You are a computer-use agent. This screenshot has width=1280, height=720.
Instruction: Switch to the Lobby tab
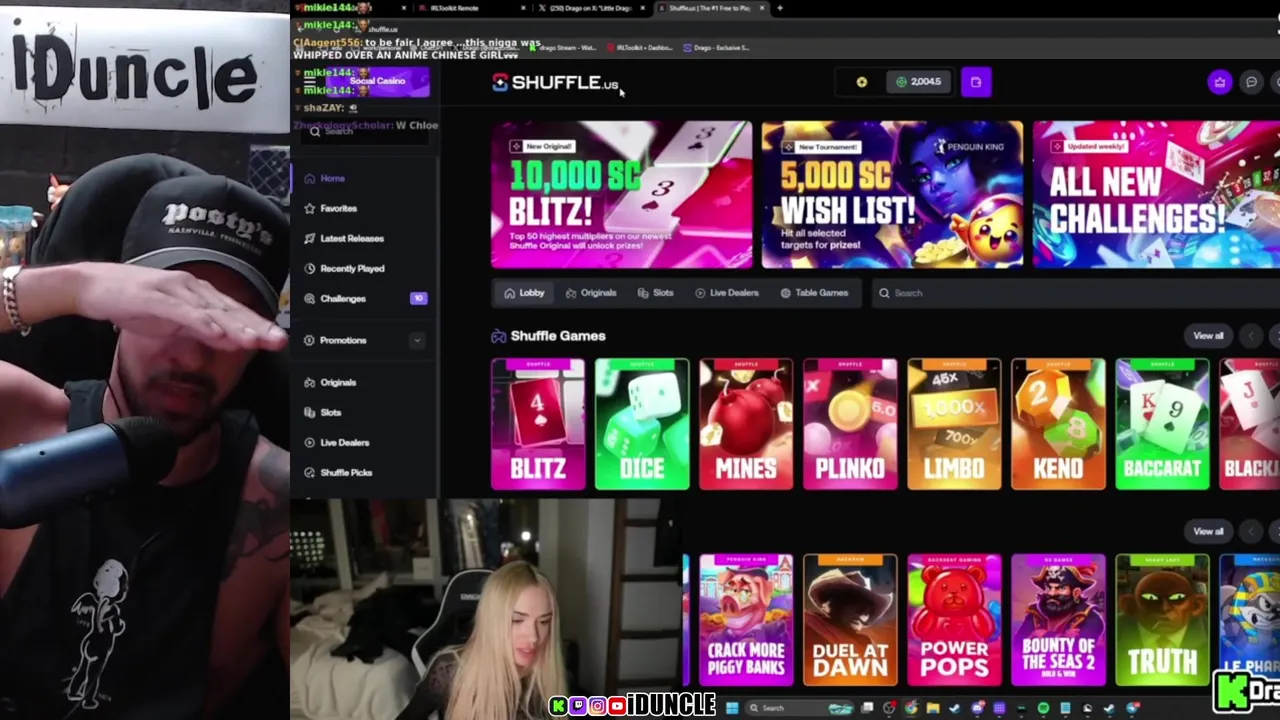[x=524, y=293]
